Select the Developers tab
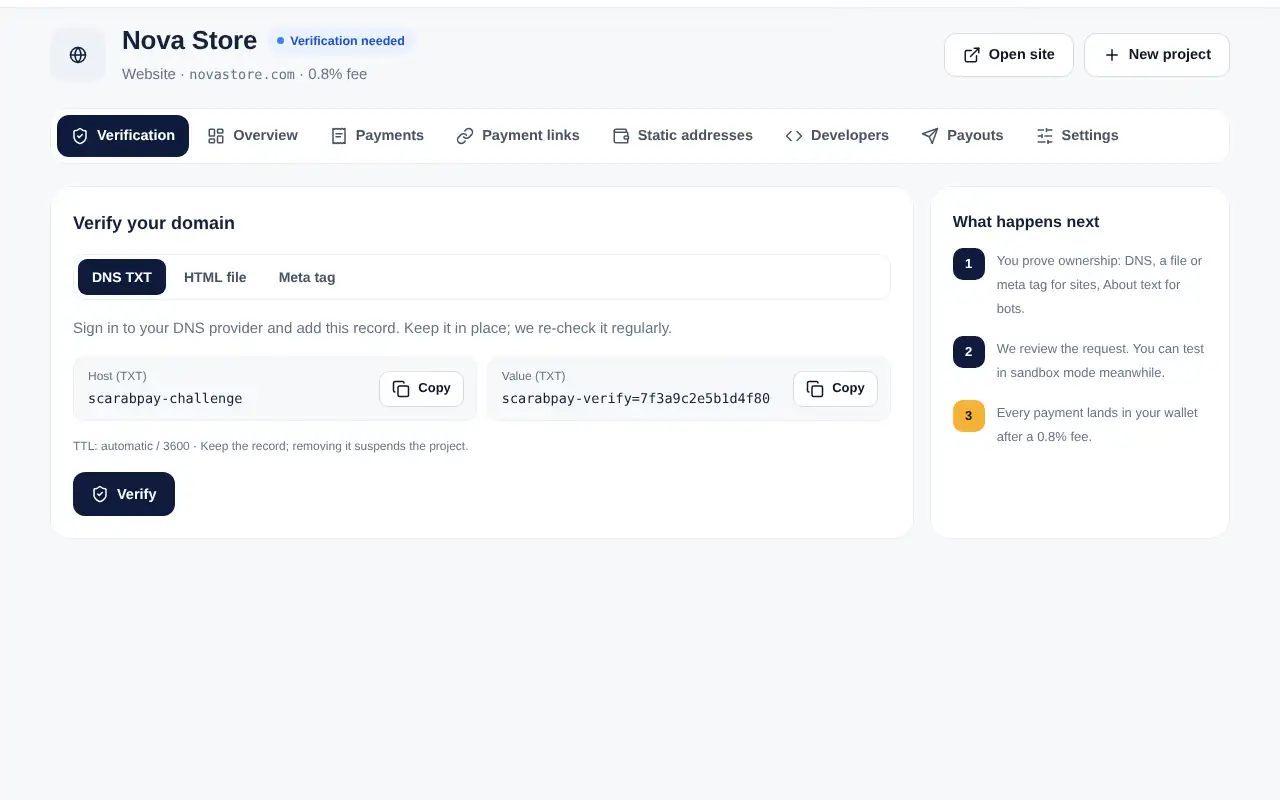 point(837,136)
